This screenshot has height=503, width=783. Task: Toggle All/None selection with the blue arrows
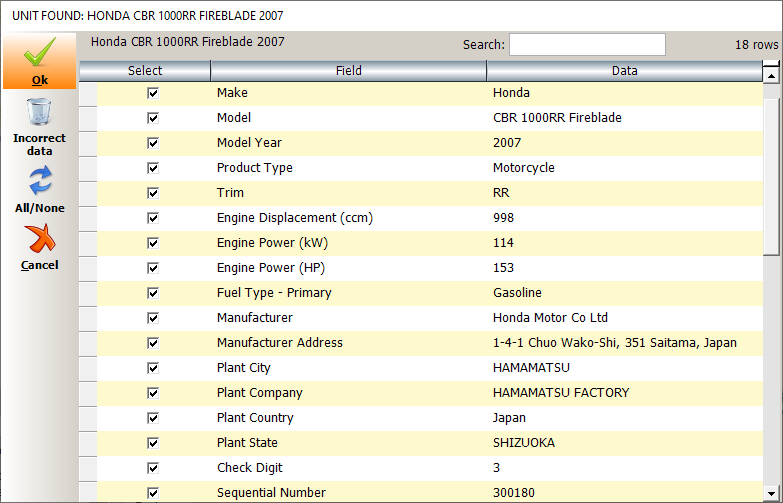tap(40, 180)
